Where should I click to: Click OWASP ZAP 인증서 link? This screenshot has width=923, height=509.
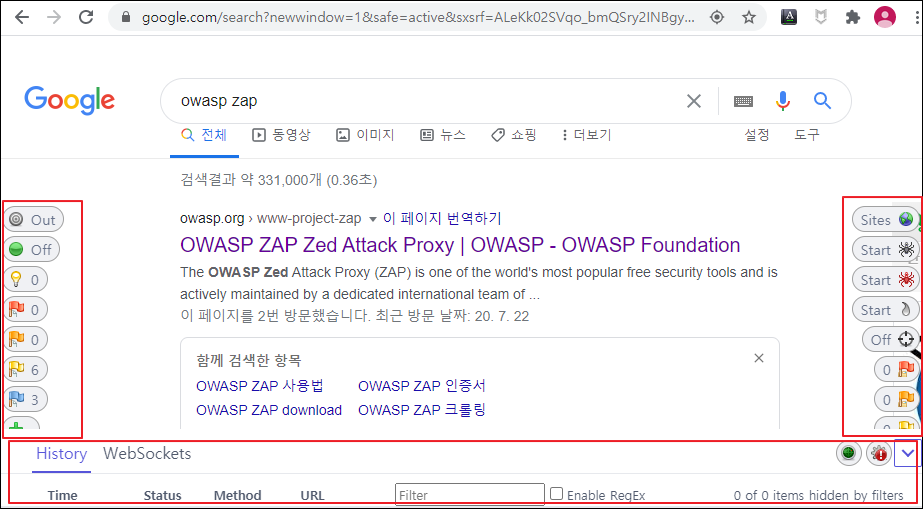click(421, 386)
